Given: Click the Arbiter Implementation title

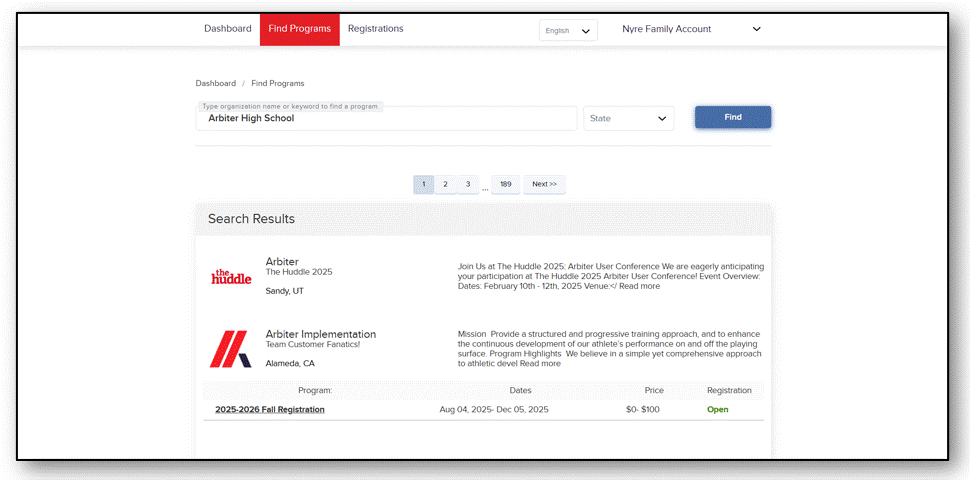Looking at the screenshot, I should point(320,334).
